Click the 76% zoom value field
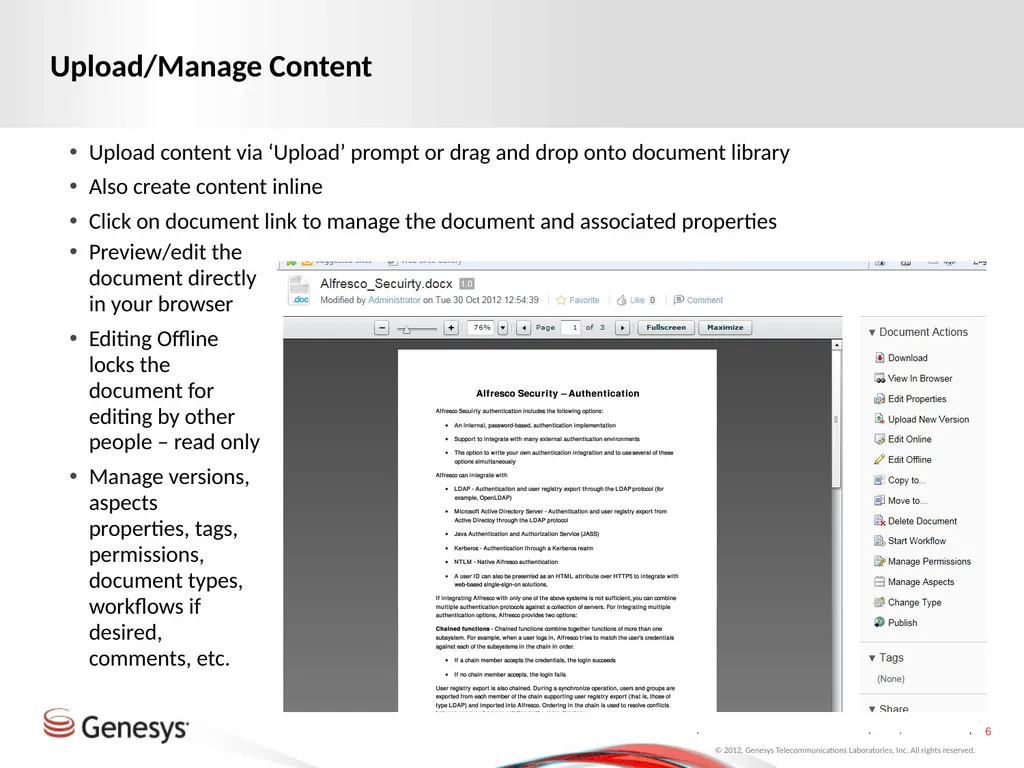Screen dimensions: 1024x768 pyautogui.click(x=482, y=328)
